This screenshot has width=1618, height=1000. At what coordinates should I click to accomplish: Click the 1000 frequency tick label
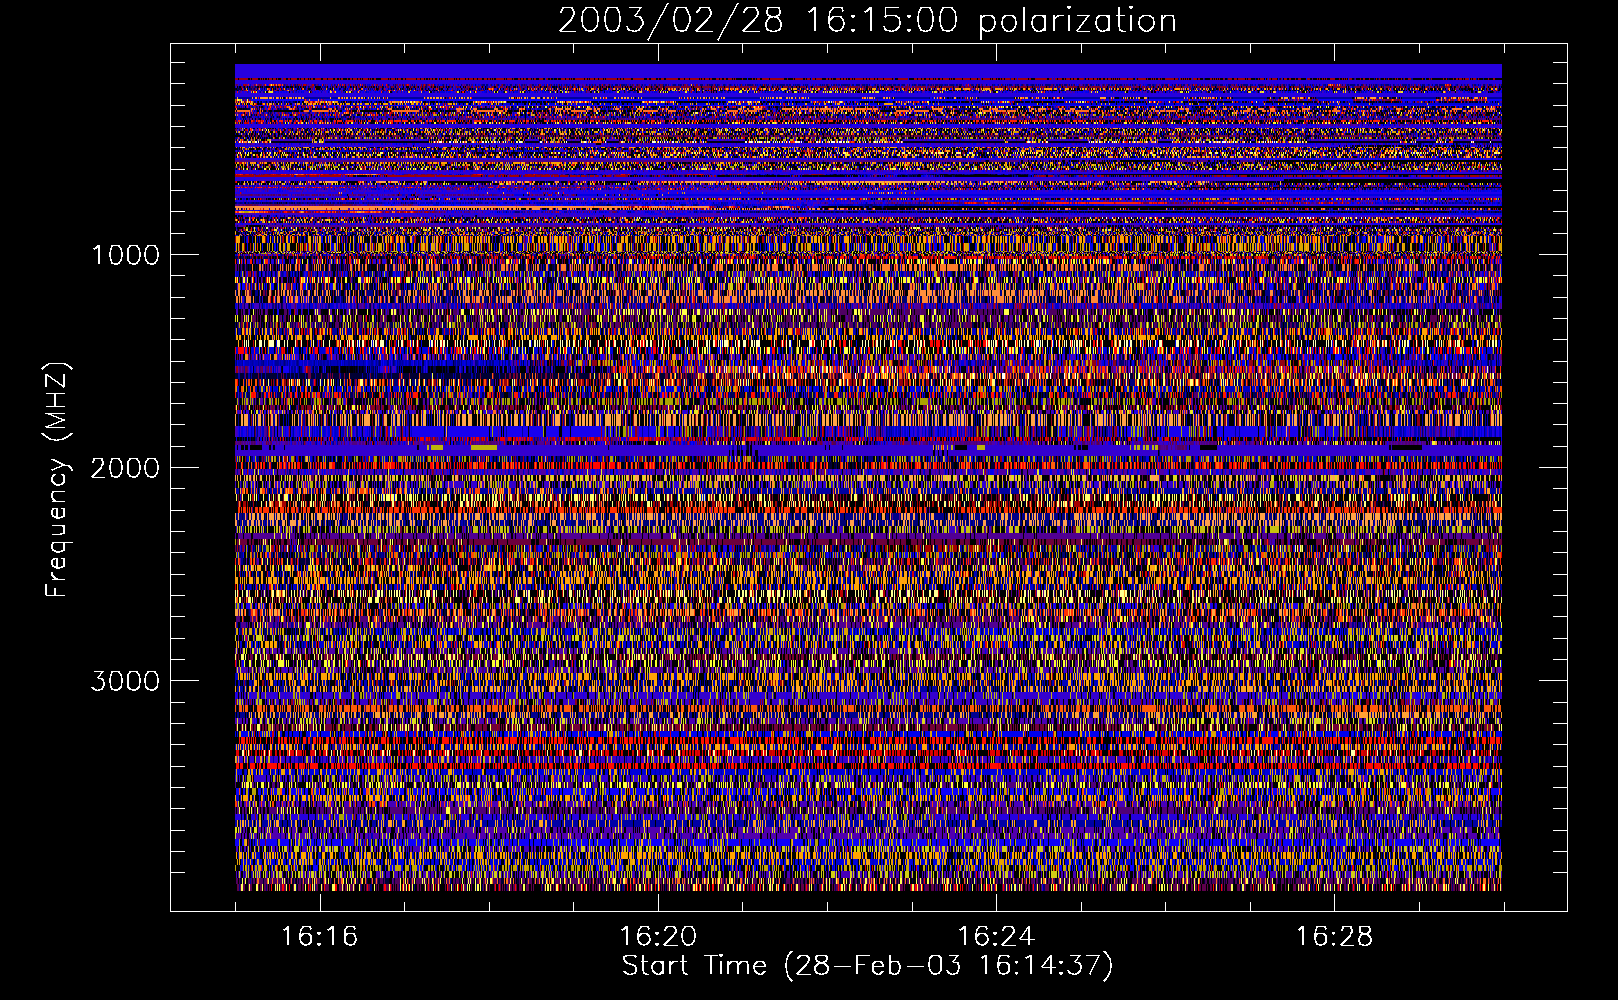click(x=125, y=255)
